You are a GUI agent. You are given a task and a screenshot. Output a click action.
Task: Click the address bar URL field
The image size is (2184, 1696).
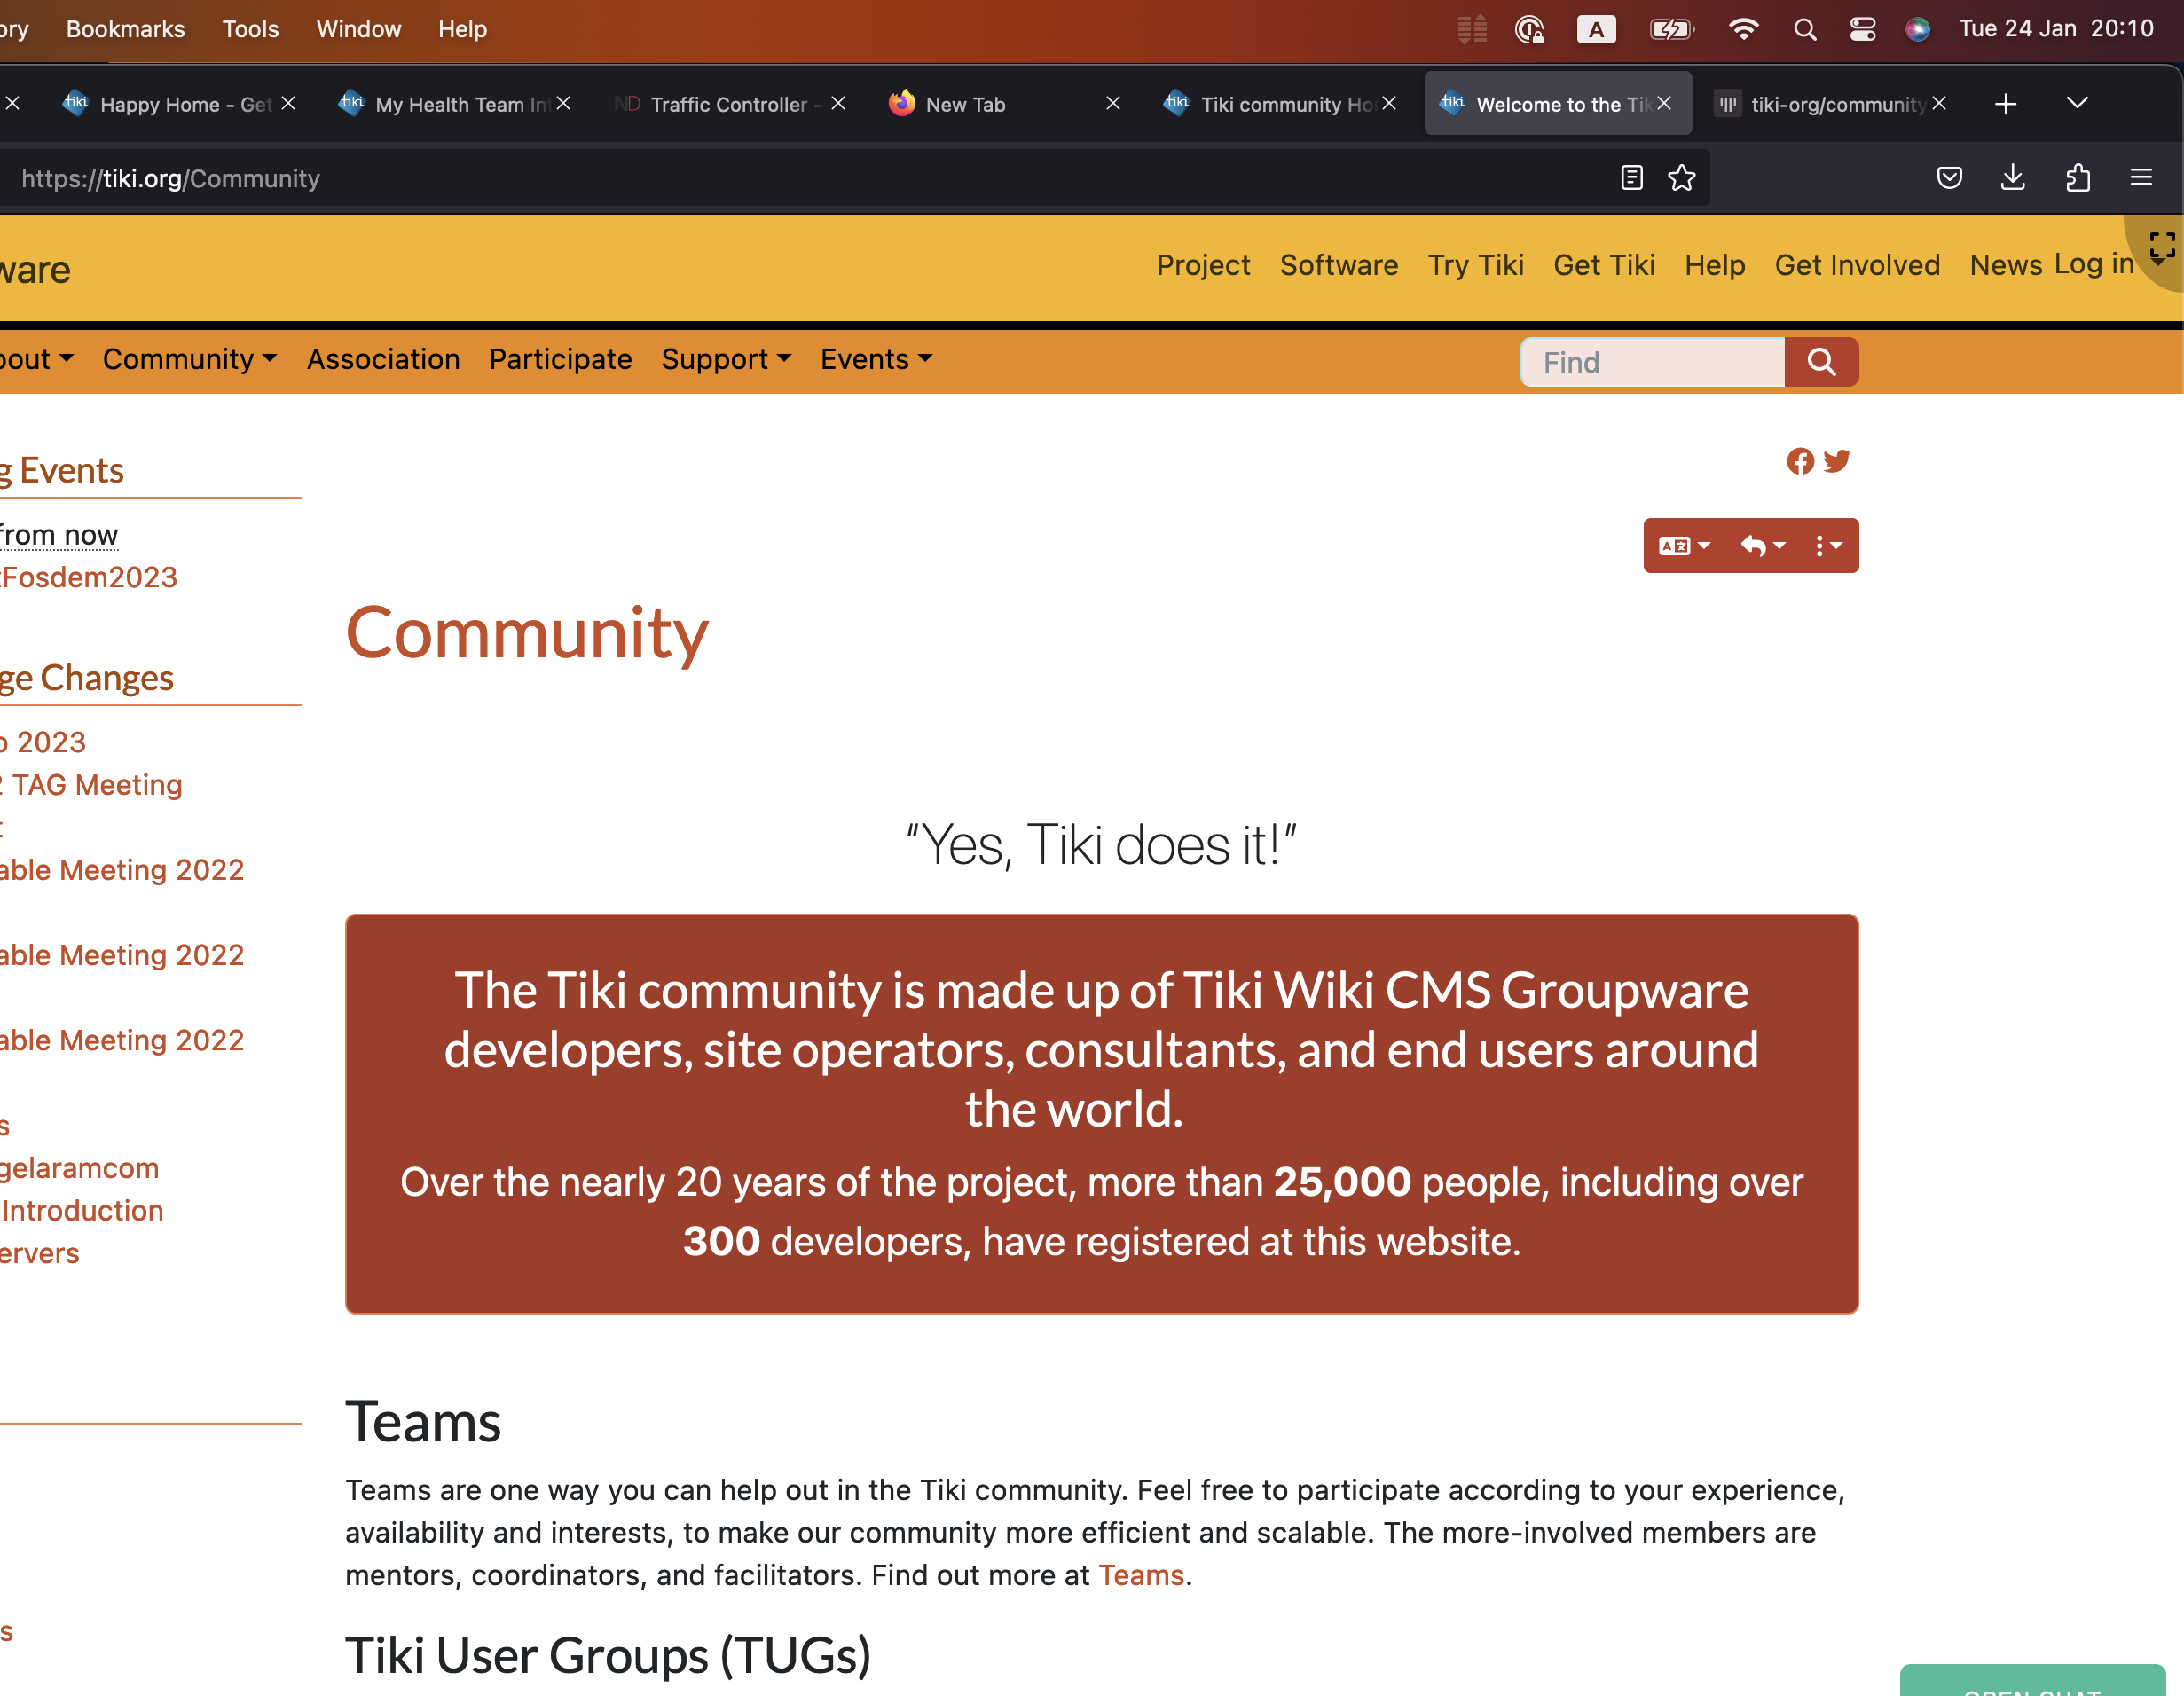[x=800, y=178]
